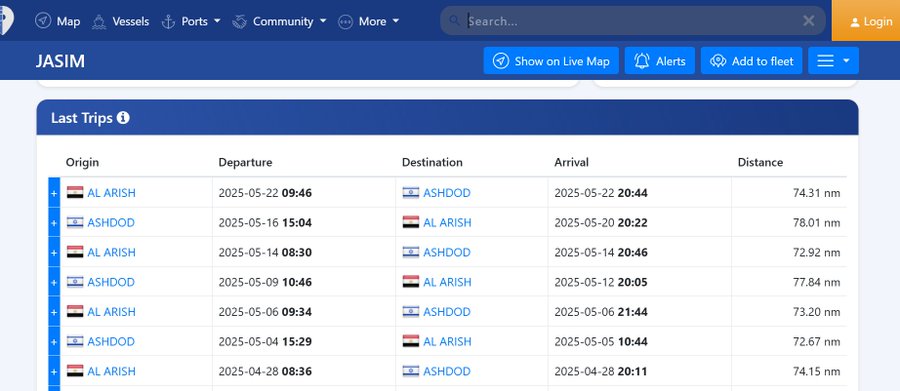Click the Login button
The image size is (900, 391).
click(x=866, y=21)
